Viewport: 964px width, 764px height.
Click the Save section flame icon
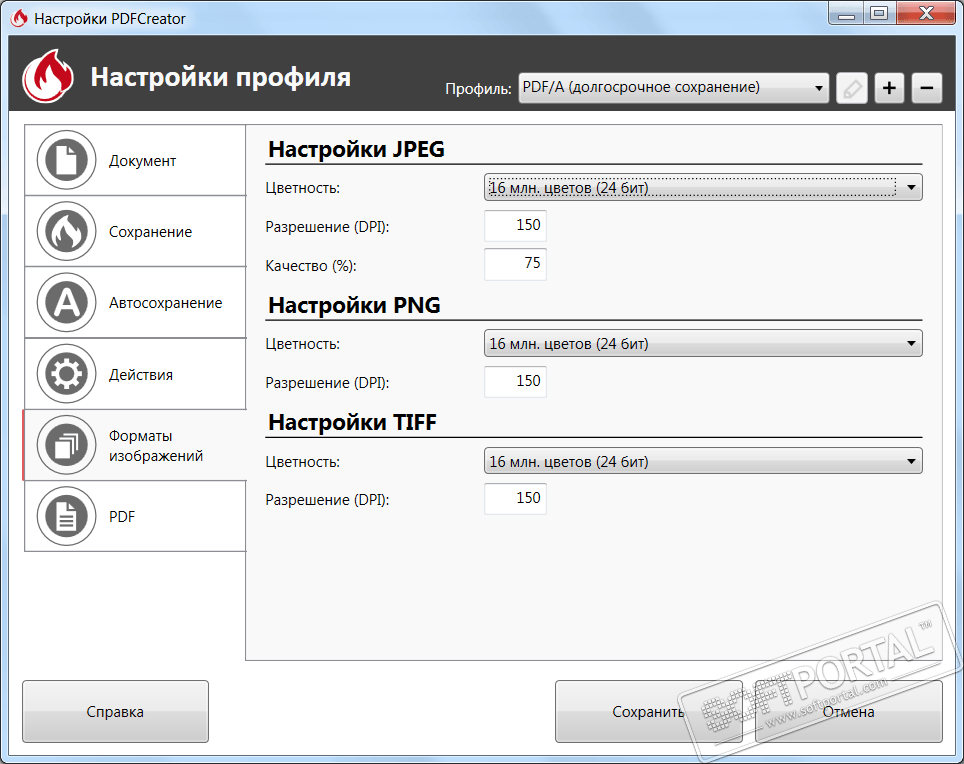(x=66, y=231)
